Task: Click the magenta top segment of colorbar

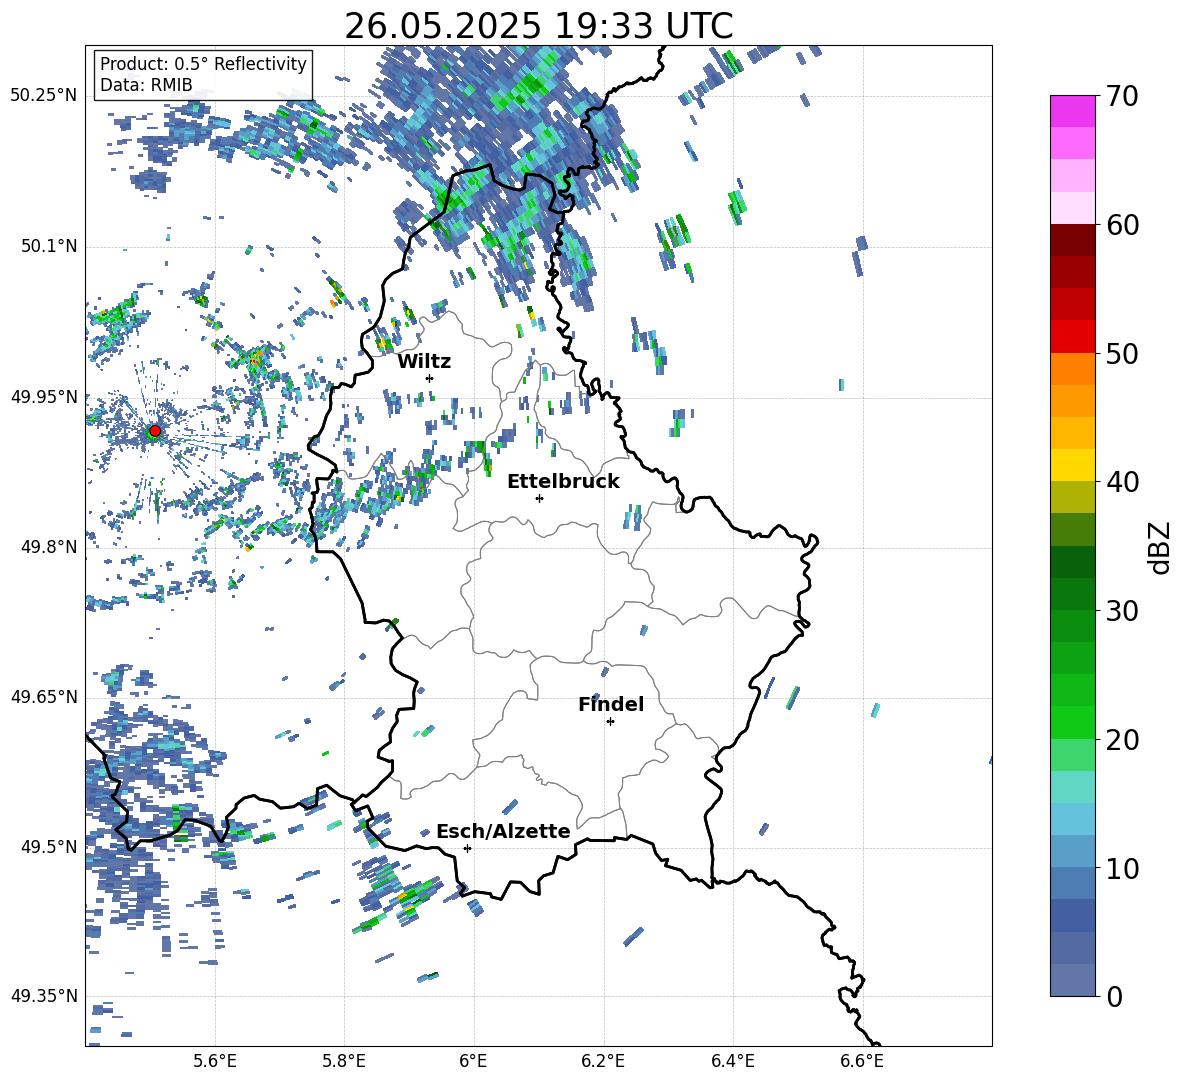Action: click(x=1073, y=111)
